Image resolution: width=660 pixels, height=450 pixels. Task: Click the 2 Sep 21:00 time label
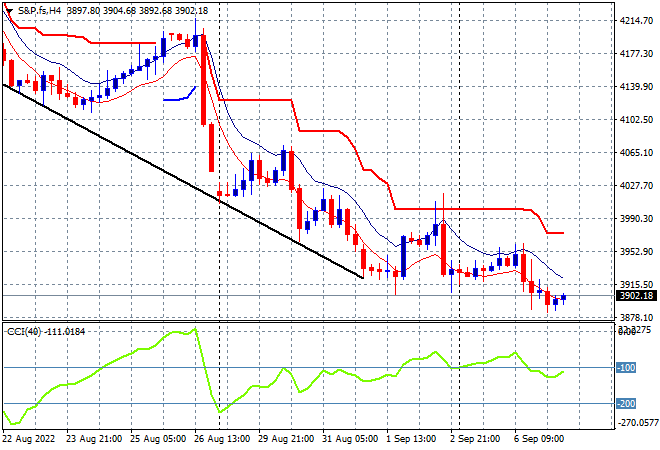pyautogui.click(x=475, y=439)
